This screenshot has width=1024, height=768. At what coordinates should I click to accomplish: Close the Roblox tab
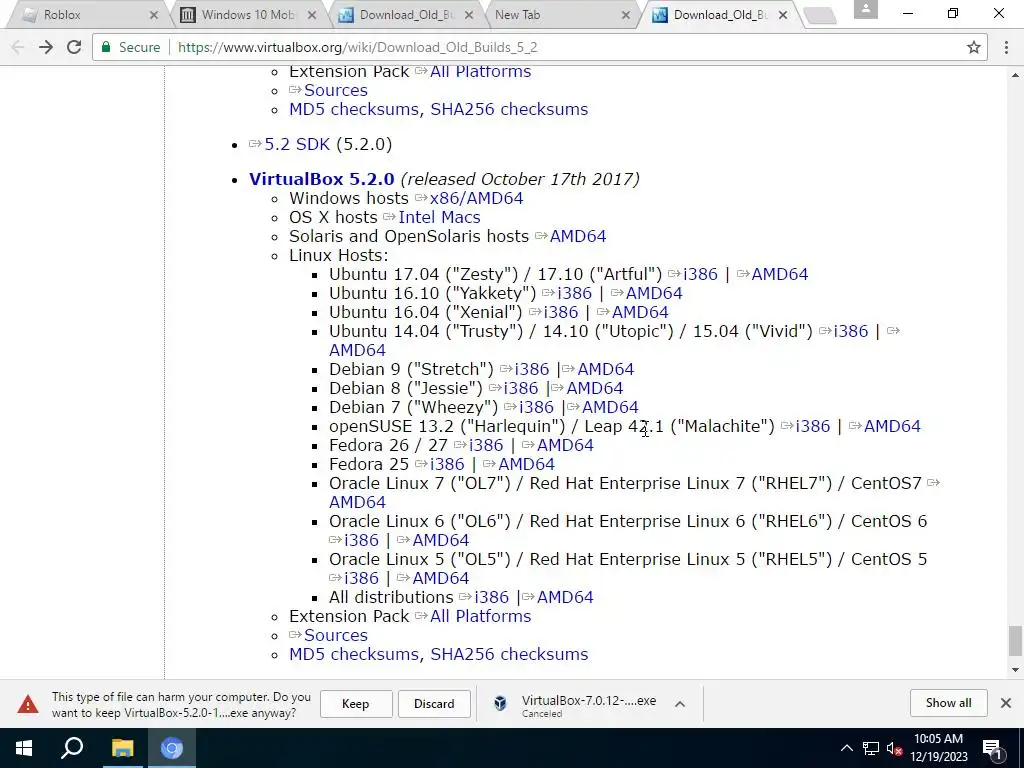coord(153,14)
